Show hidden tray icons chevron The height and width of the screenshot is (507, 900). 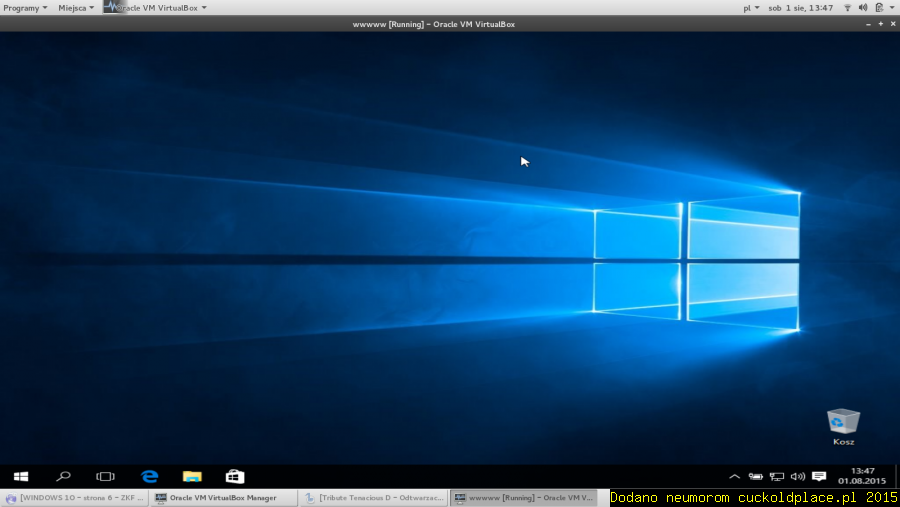(x=734, y=477)
